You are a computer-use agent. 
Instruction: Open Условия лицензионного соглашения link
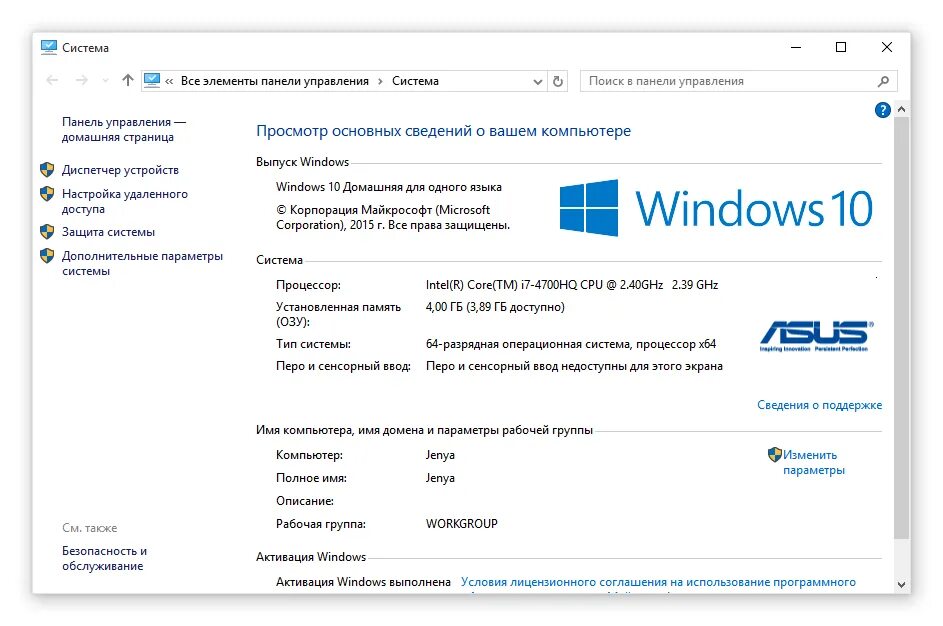point(658,582)
